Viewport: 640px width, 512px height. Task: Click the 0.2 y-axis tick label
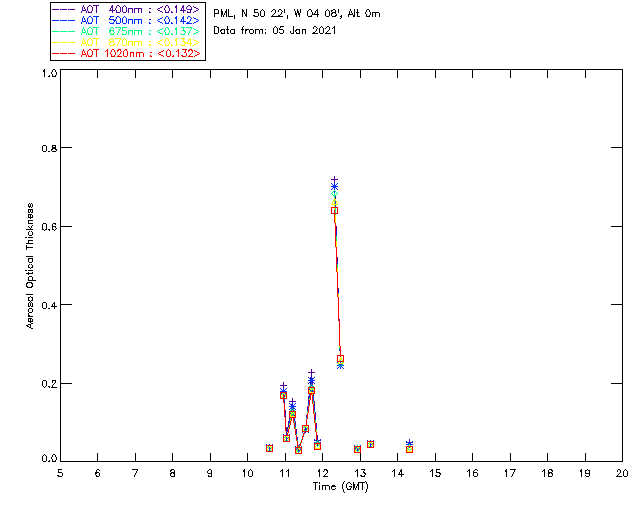(49, 384)
